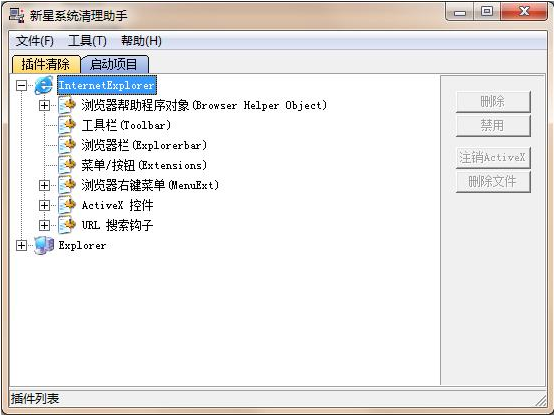Screen dimensions: 554x415
Task: Select the 菜单/按钮 (Extensions) tree item
Action: pos(144,165)
